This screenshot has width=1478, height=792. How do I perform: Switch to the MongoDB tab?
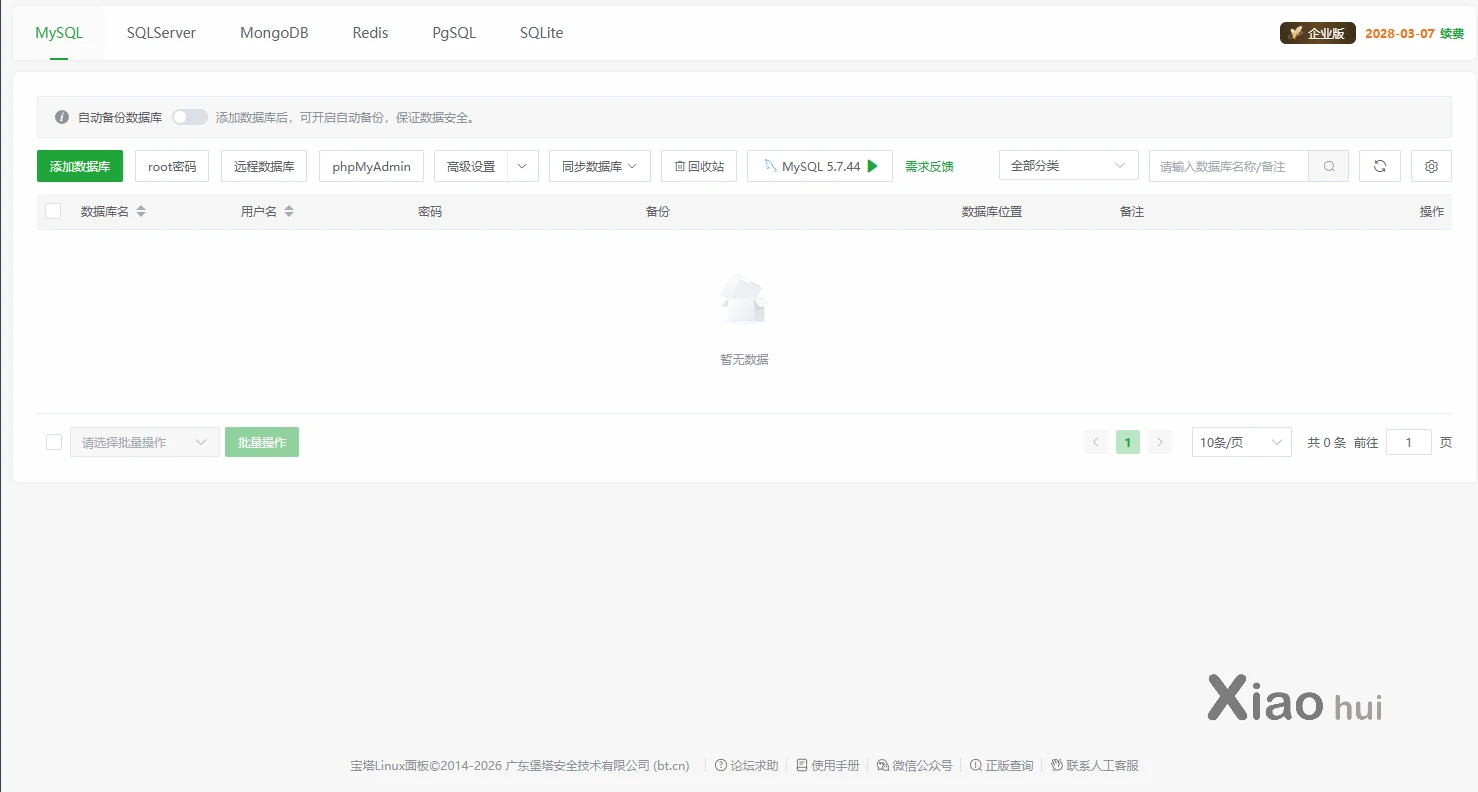click(274, 33)
